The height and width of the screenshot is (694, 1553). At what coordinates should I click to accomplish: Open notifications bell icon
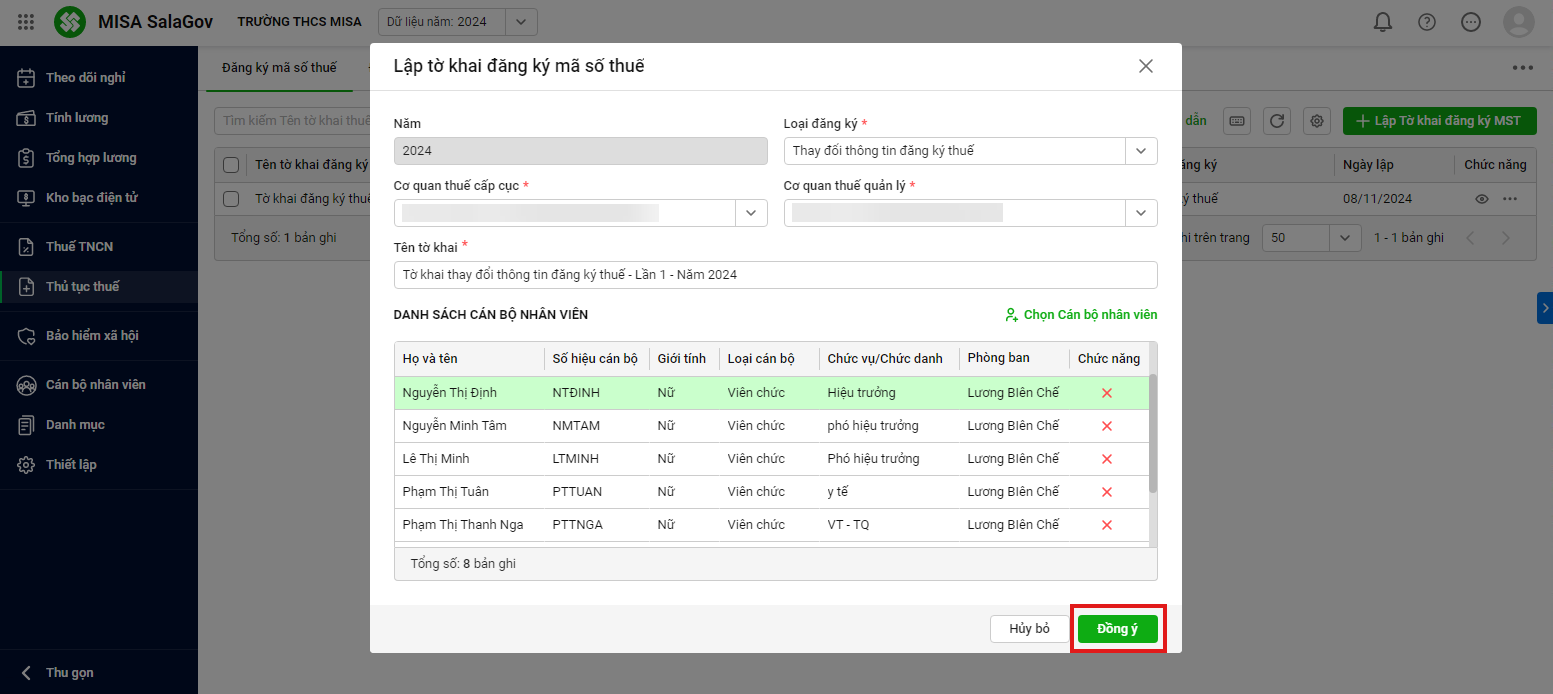(1383, 22)
